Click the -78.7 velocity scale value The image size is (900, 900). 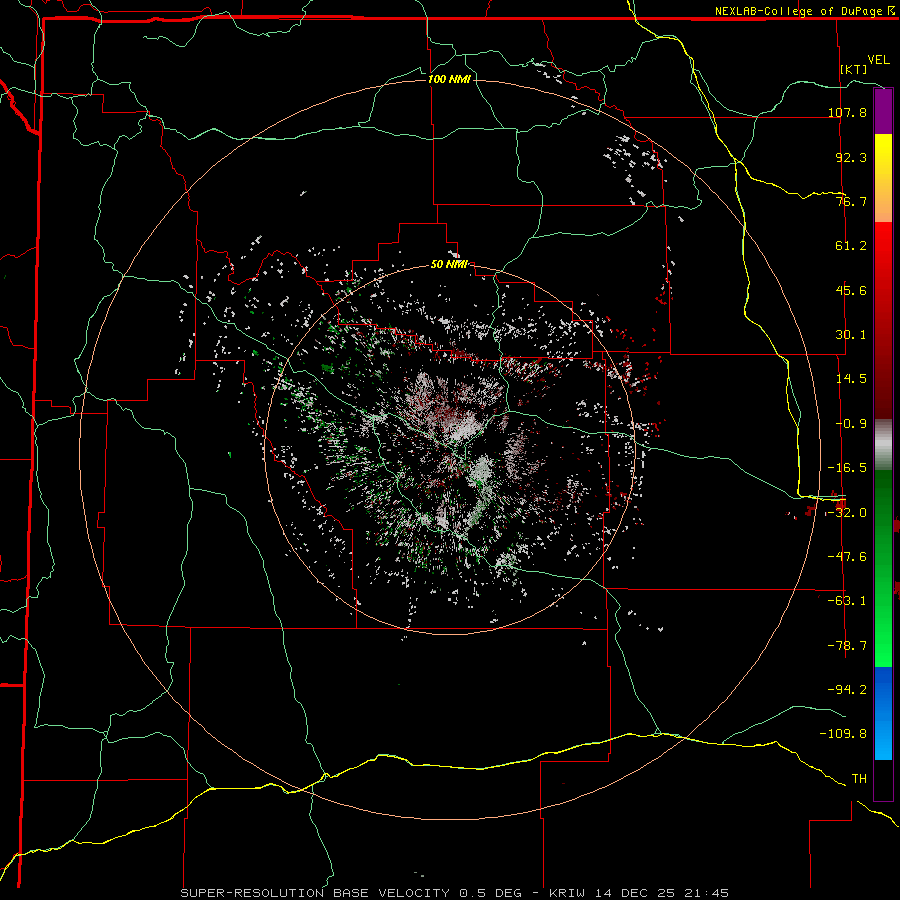pyautogui.click(x=847, y=646)
